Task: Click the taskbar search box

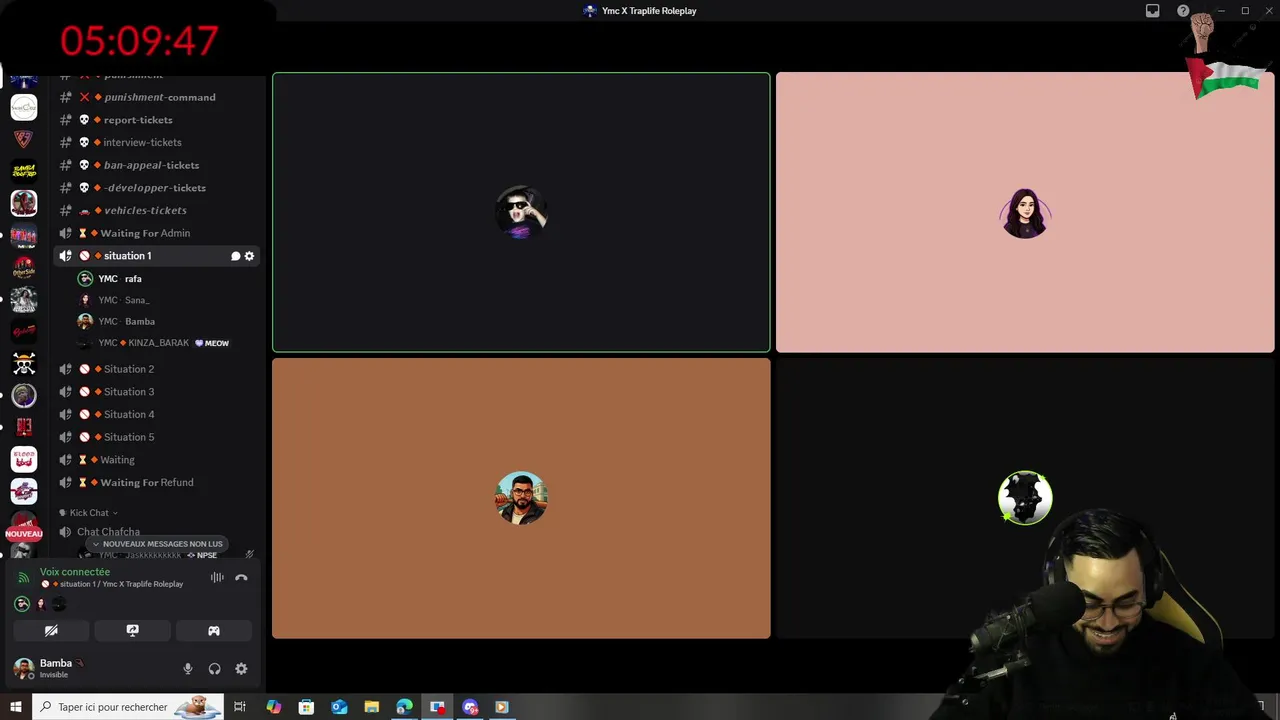Action: [x=127, y=707]
